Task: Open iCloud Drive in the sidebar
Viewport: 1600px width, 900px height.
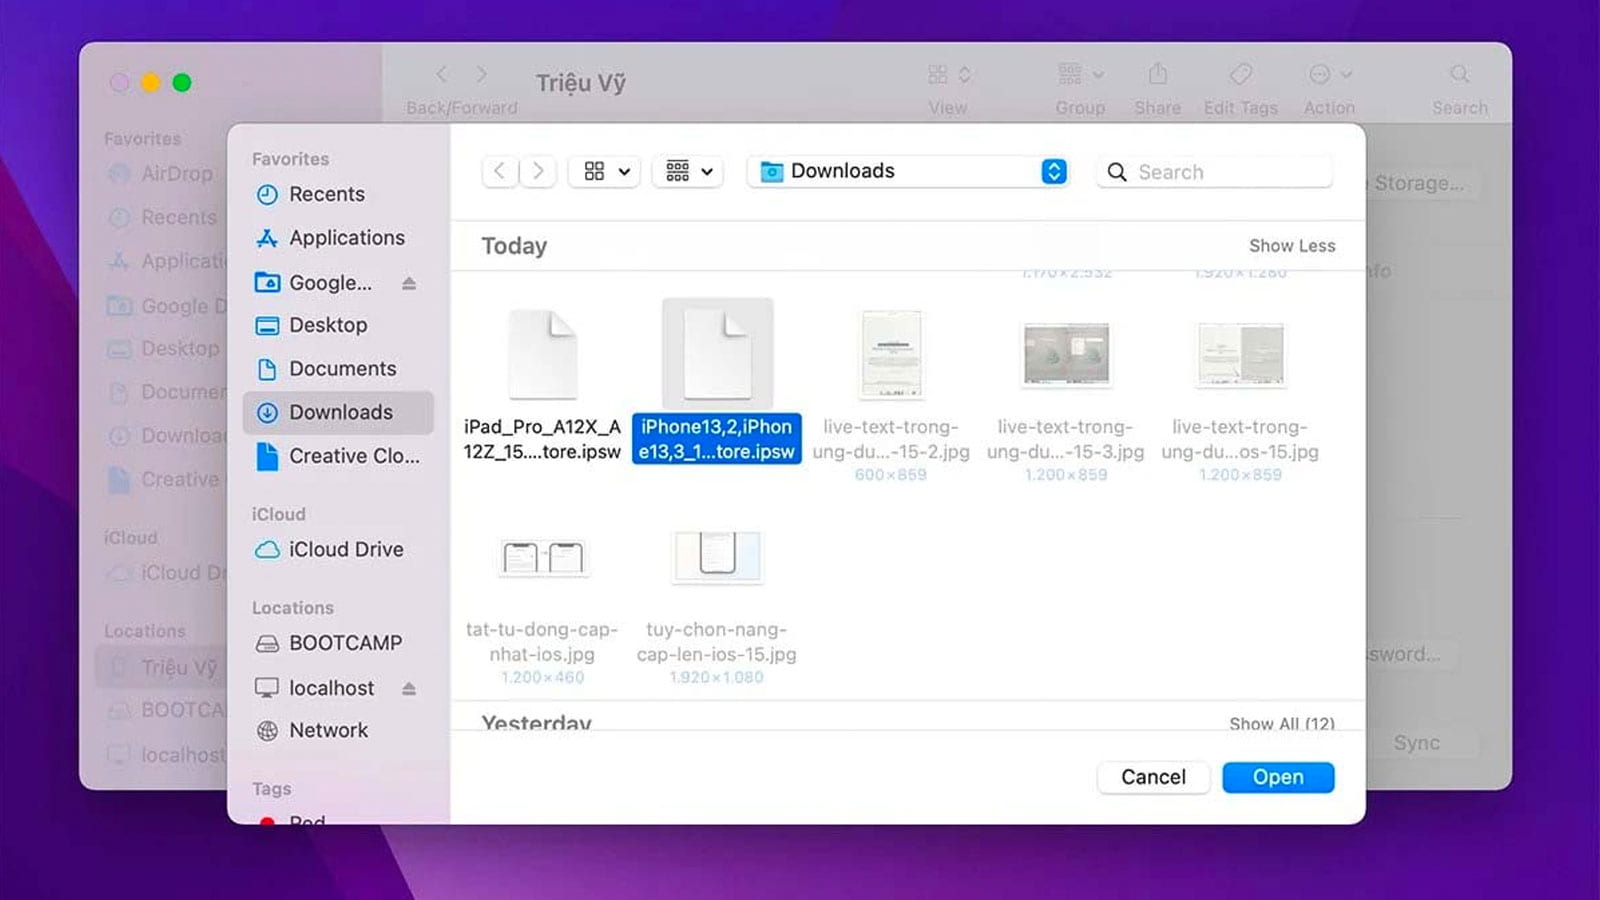Action: tap(345, 550)
